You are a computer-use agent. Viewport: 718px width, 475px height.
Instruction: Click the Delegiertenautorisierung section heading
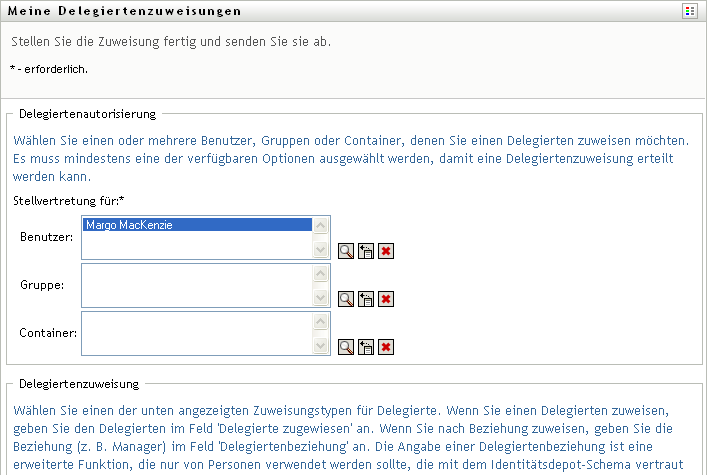[x=87, y=114]
